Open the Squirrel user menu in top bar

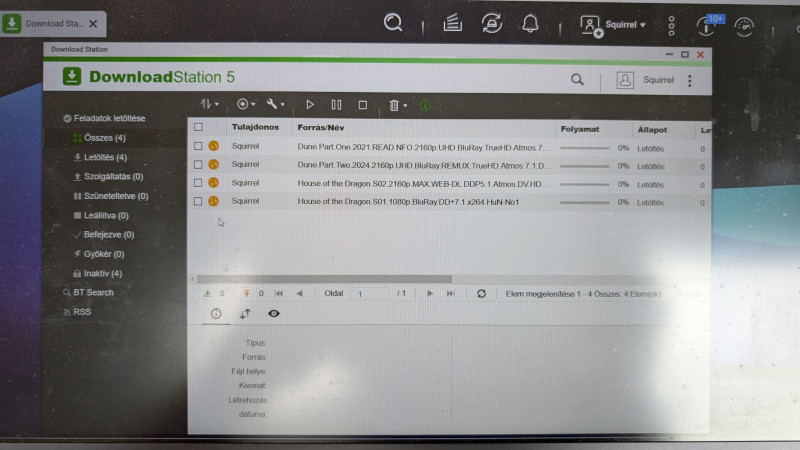(613, 25)
